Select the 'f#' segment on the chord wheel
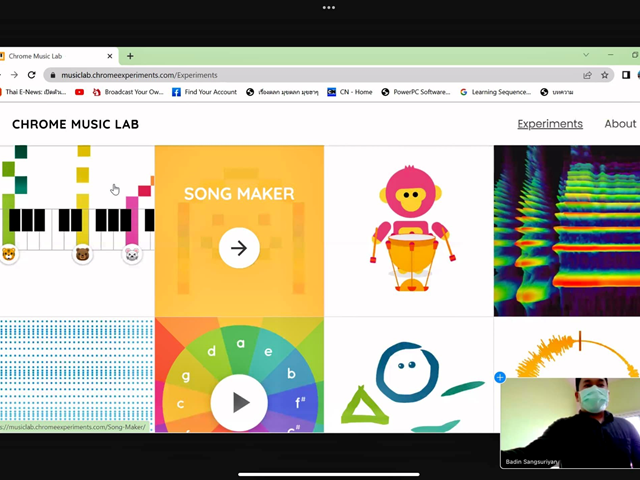This screenshot has width=640, height=480. 300,402
